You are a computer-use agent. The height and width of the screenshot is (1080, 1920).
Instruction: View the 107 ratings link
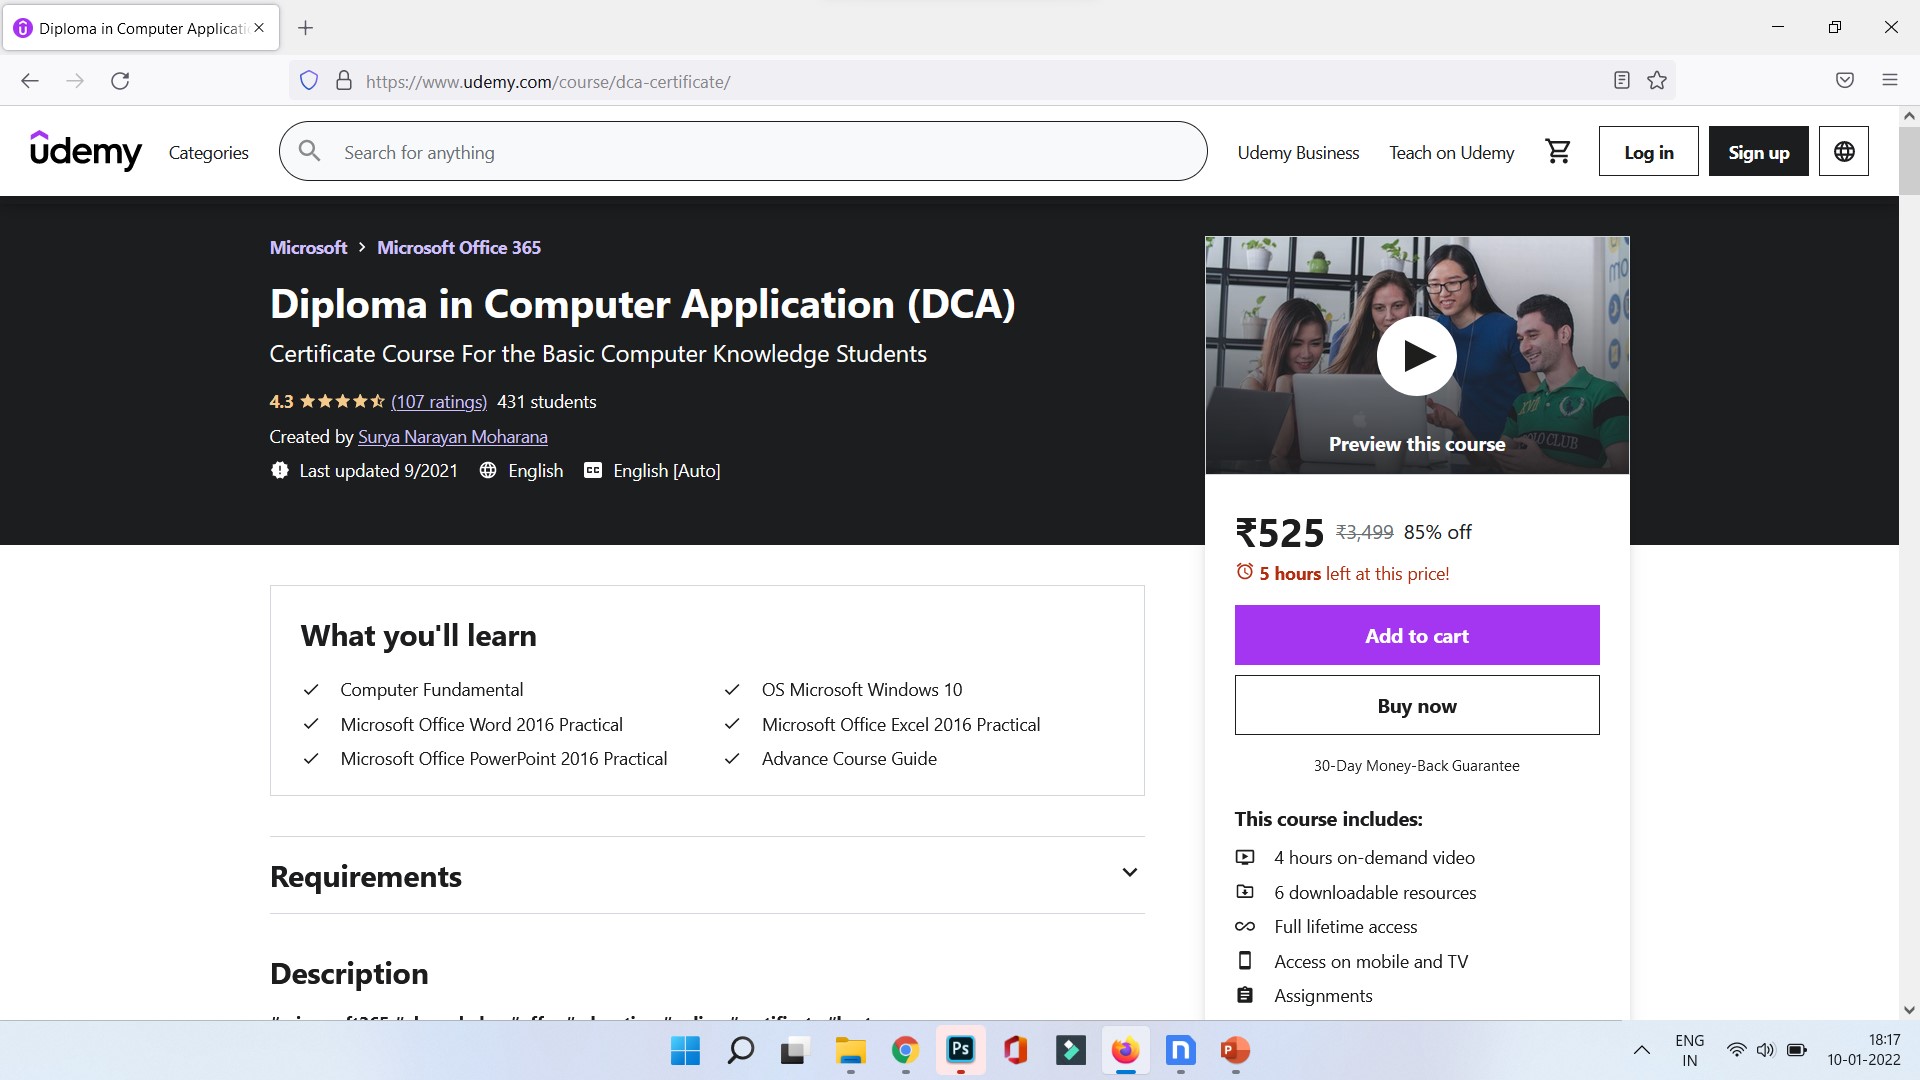[x=438, y=401]
